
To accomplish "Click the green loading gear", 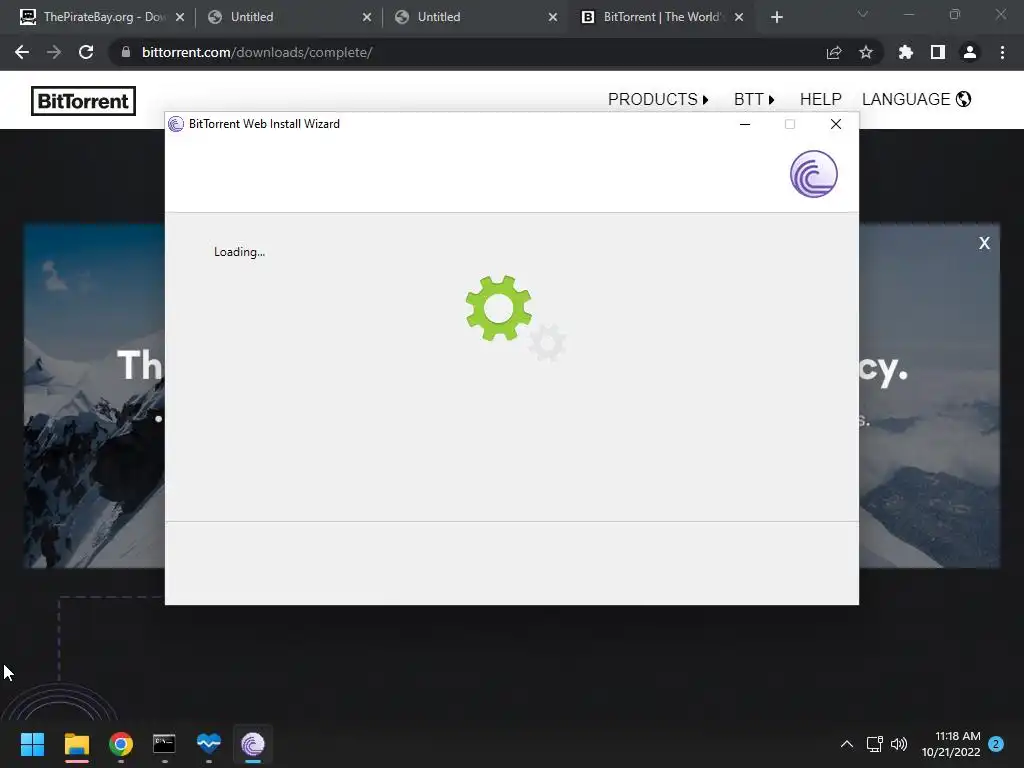I will click(x=498, y=308).
